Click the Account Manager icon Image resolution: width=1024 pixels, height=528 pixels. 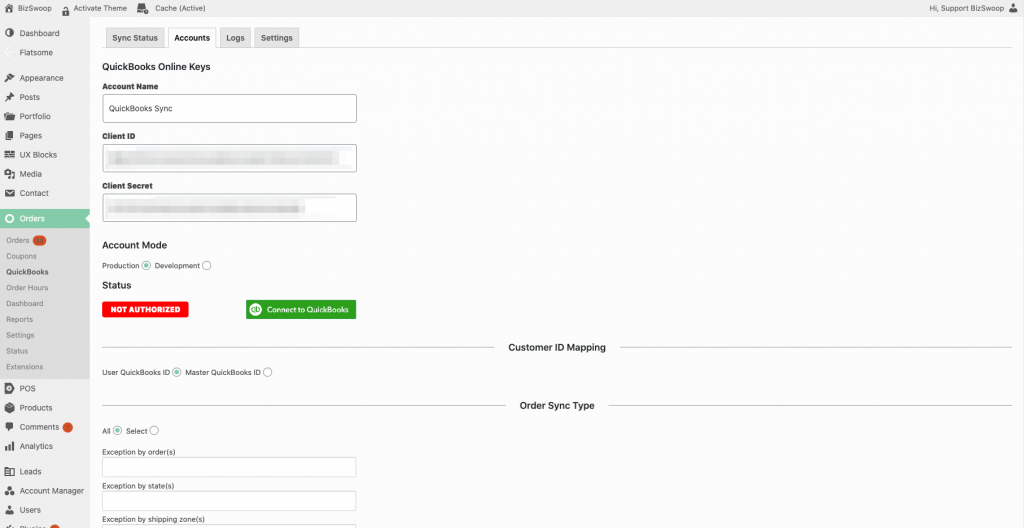coord(9,491)
